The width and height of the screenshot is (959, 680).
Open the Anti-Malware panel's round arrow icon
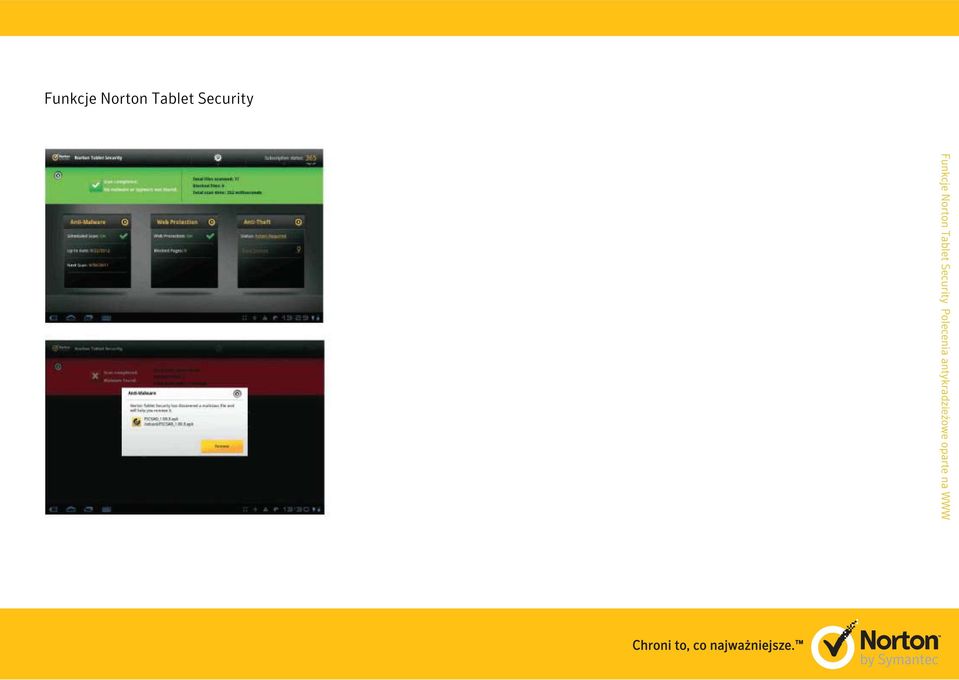tap(125, 222)
